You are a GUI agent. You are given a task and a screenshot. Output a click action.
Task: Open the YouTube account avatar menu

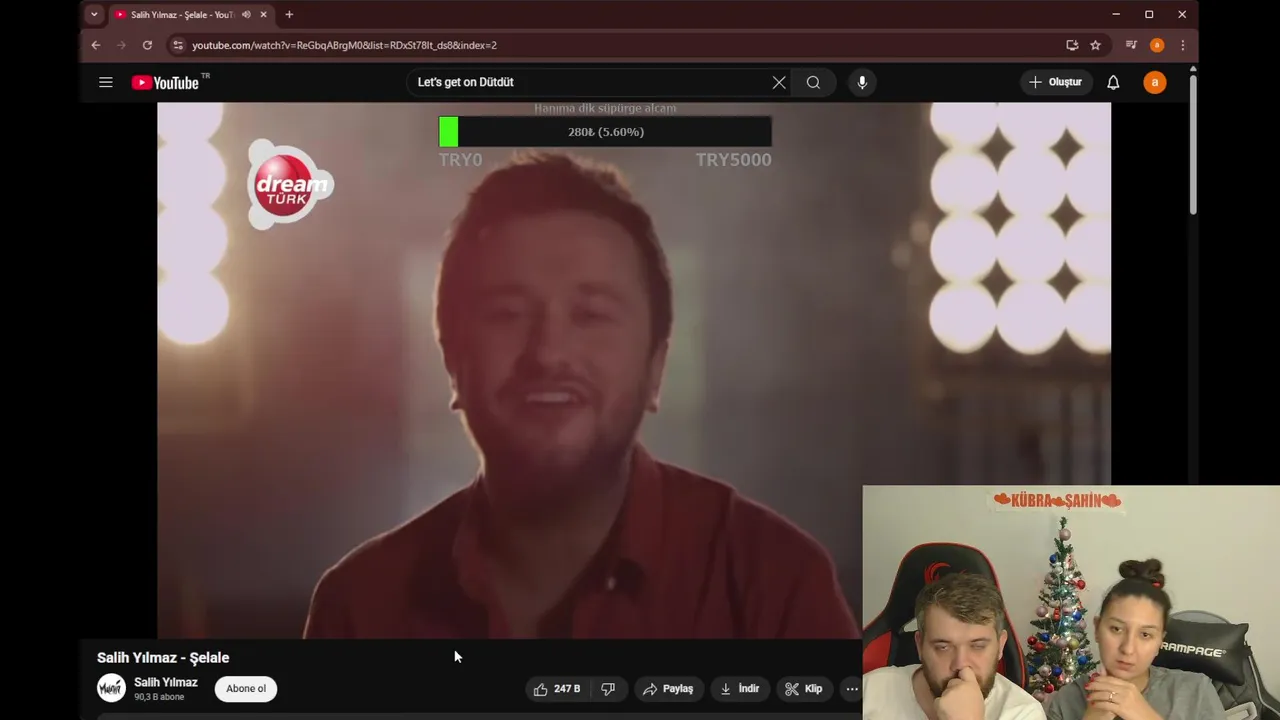coord(1155,82)
